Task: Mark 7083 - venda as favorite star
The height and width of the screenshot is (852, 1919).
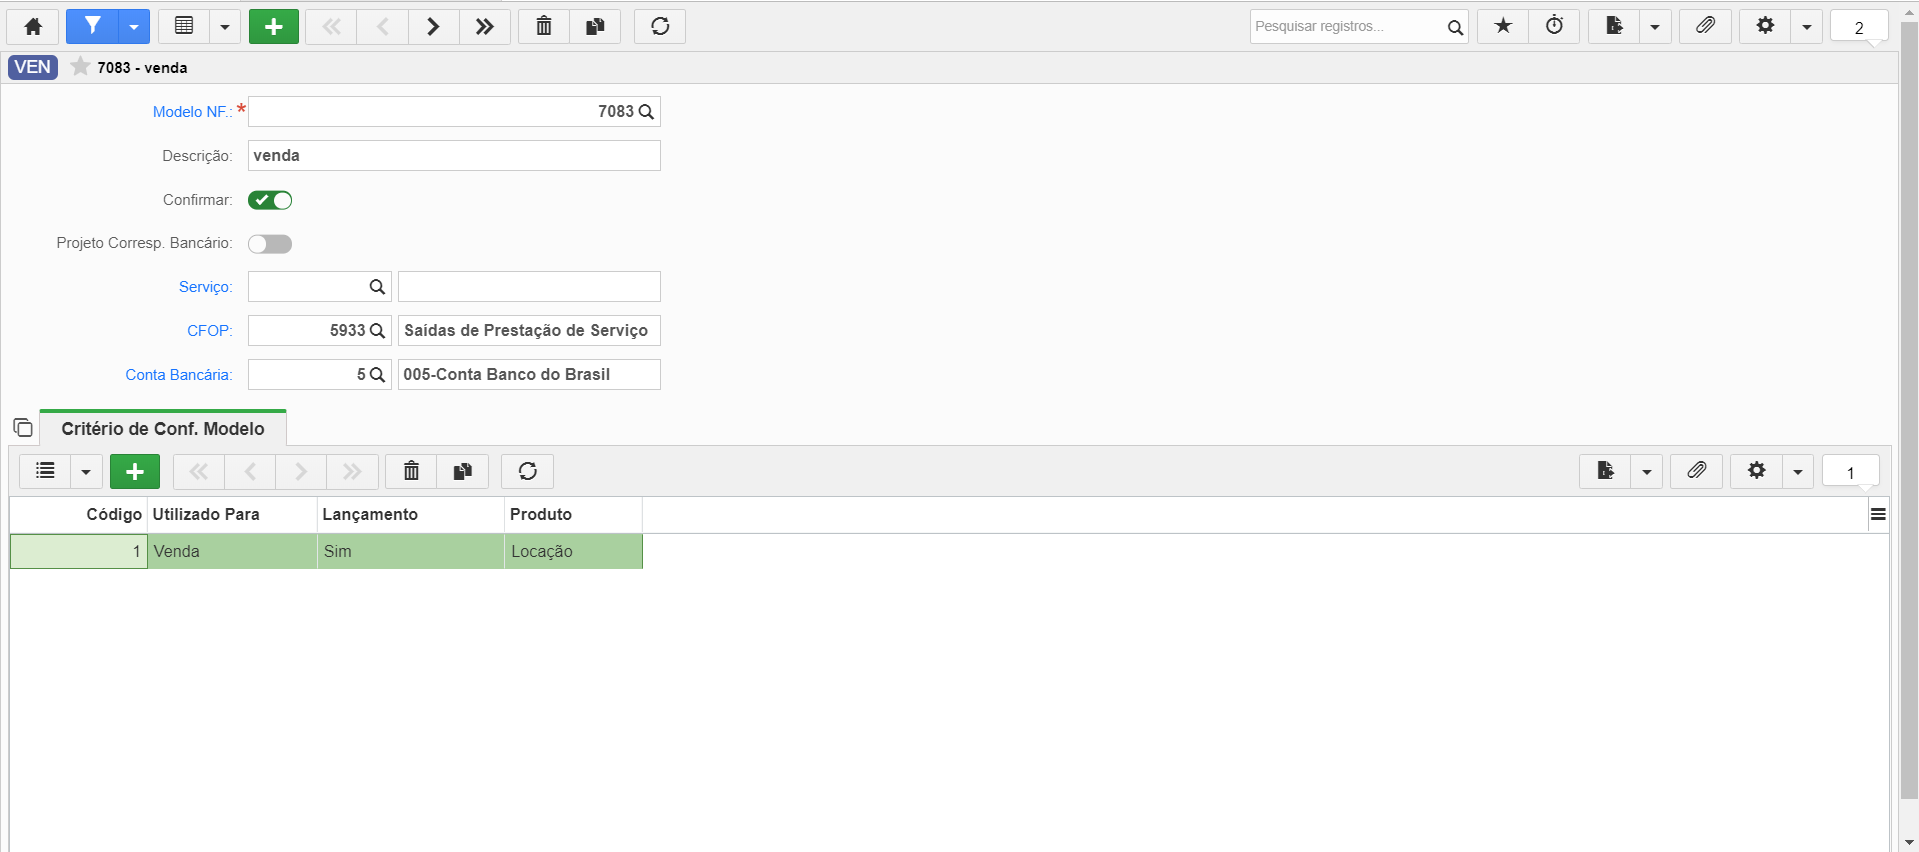Action: [x=80, y=67]
